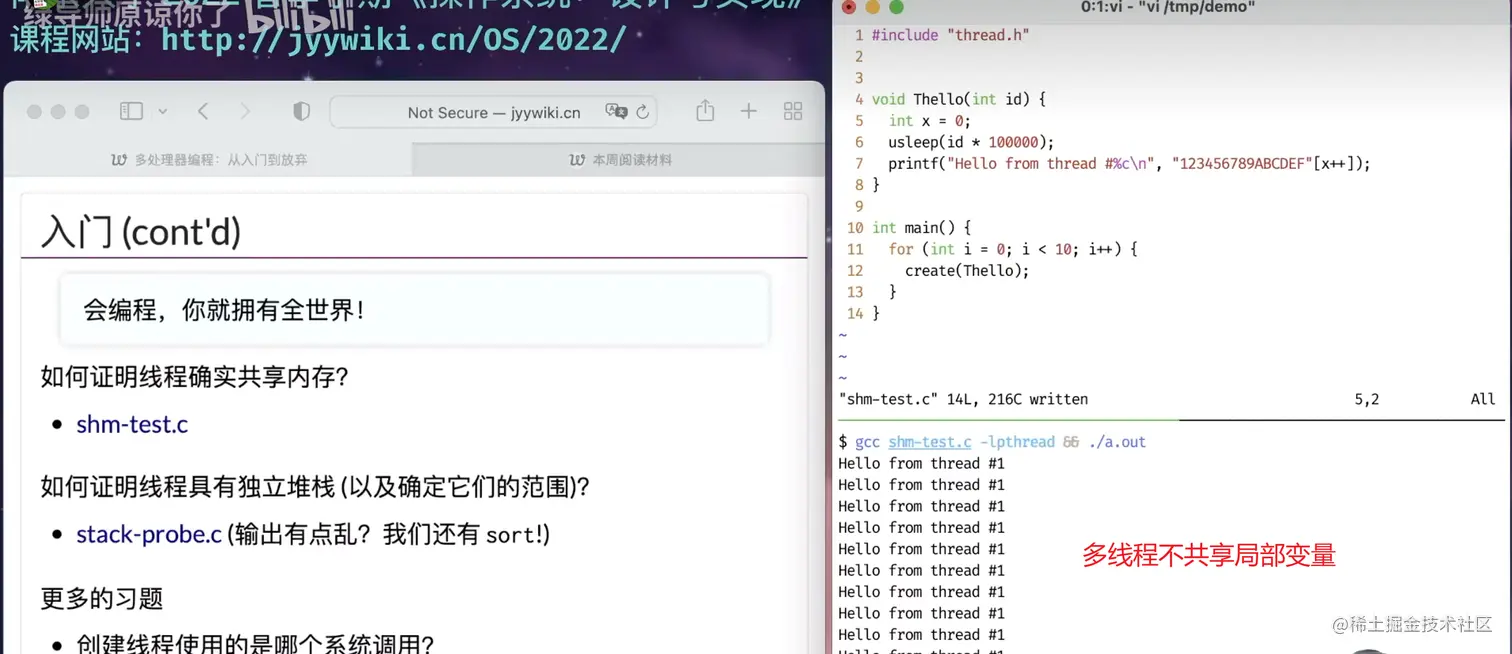This screenshot has width=1512, height=654.
Task: Add a new Safari tab with plus
Action: pos(748,111)
